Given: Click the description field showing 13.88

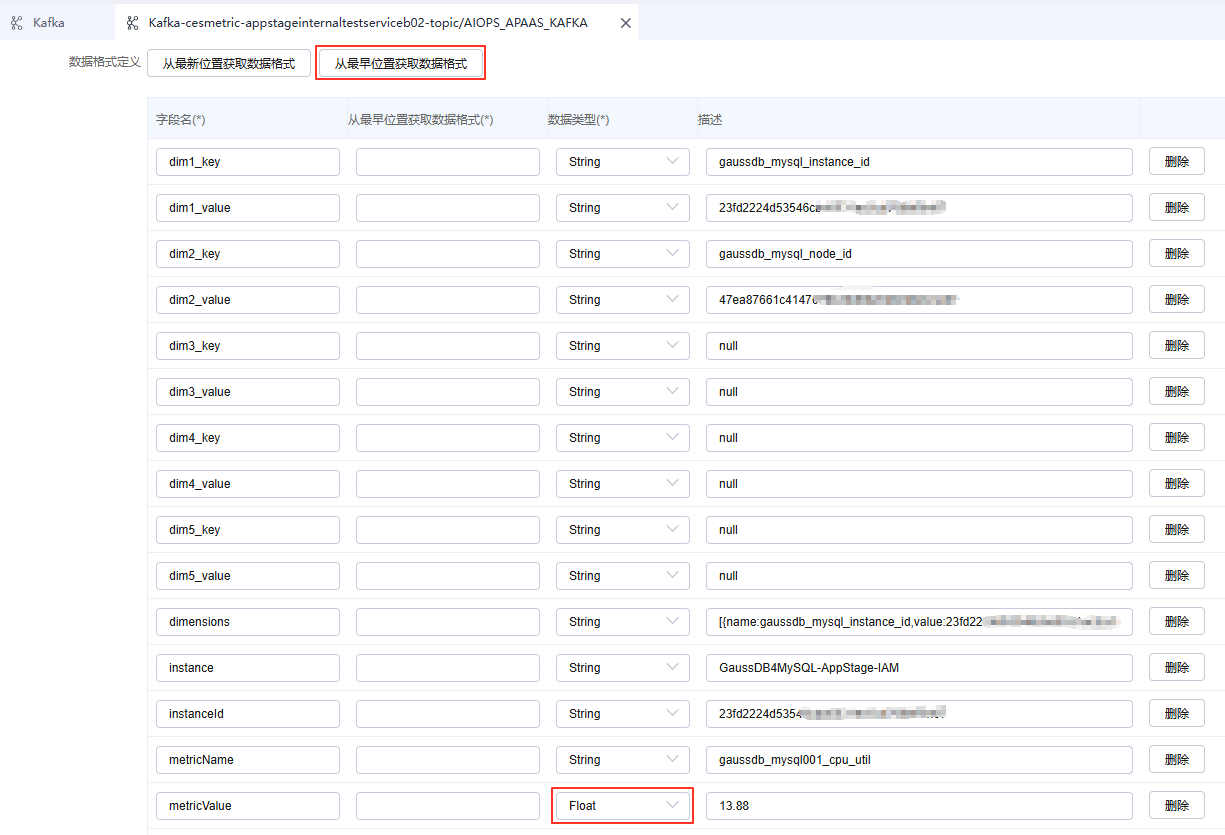Looking at the screenshot, I should [x=918, y=806].
